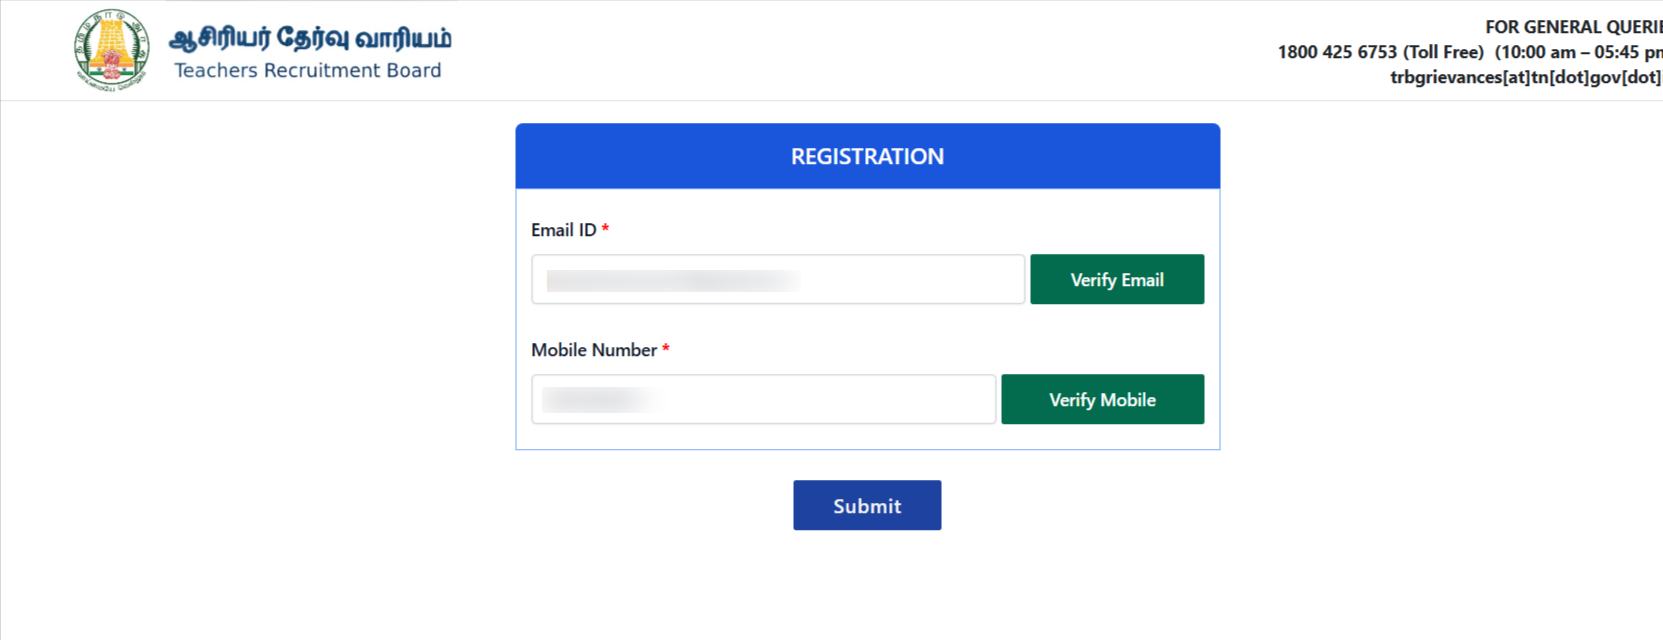Click the blurred mobile number value
The width and height of the screenshot is (1663, 640).
click(598, 400)
